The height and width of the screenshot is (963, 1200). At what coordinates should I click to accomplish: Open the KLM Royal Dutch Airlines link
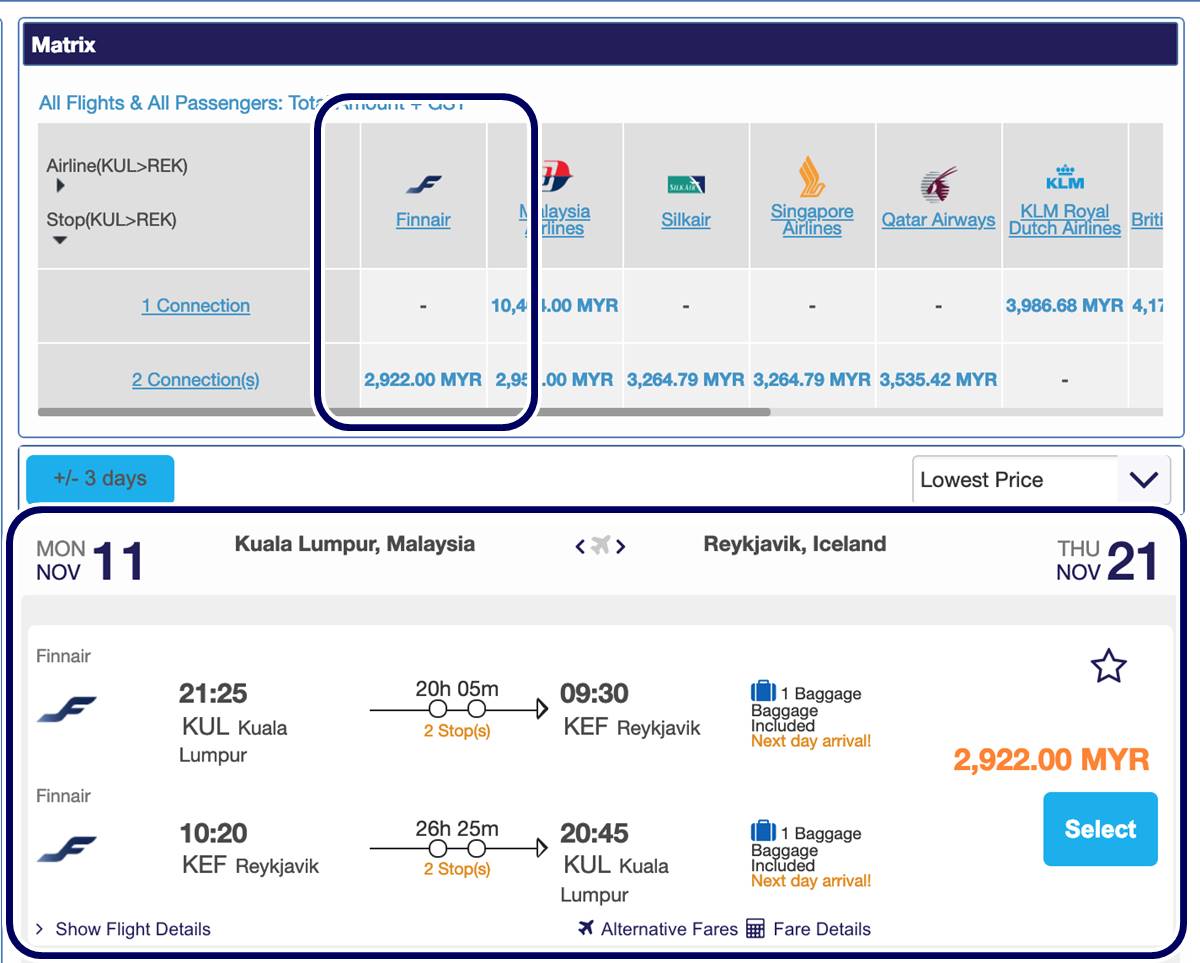pyautogui.click(x=1065, y=220)
